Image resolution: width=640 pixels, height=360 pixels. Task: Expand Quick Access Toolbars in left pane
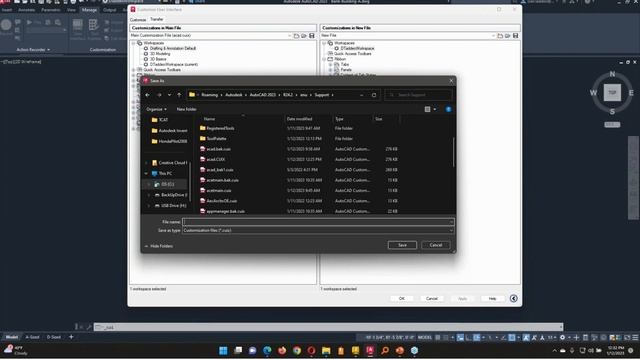pyautogui.click(x=133, y=70)
